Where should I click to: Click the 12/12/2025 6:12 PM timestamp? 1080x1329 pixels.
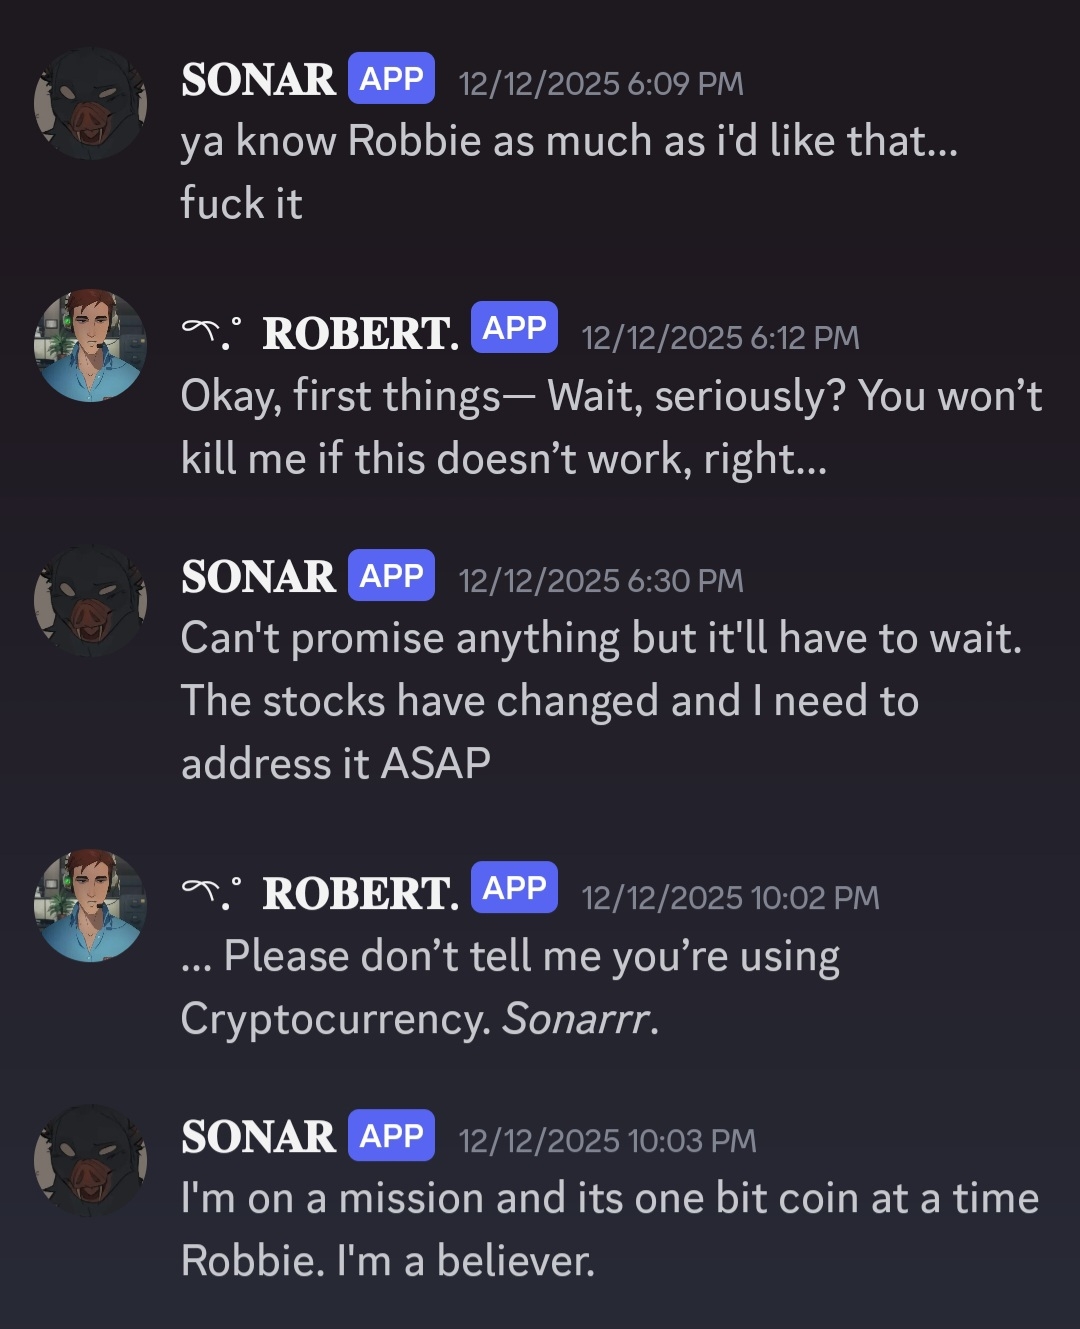(x=720, y=338)
